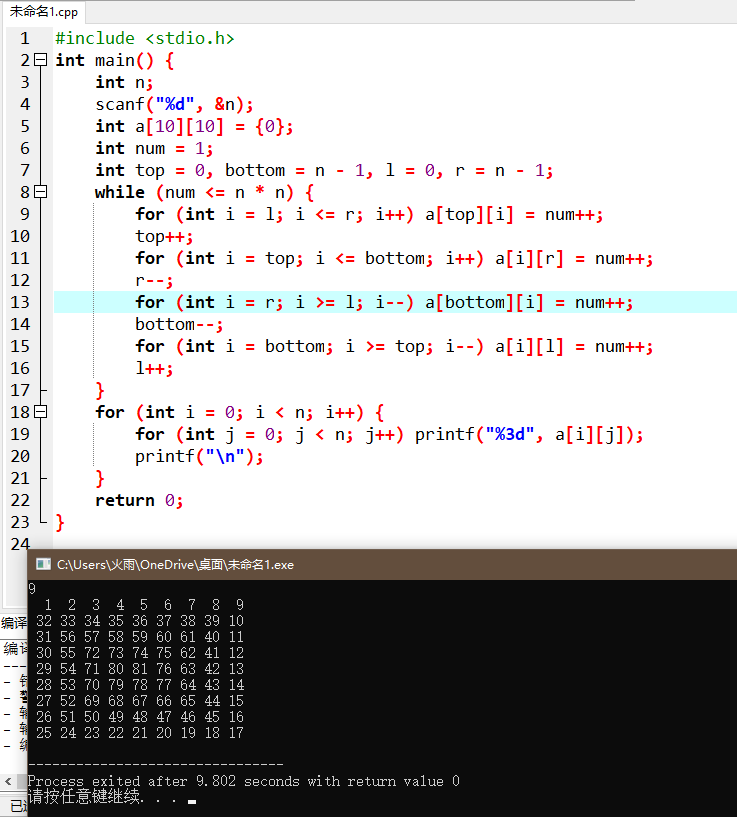
Task: Click 'printf("\n");' on line 20
Action: pyautogui.click(x=199, y=456)
